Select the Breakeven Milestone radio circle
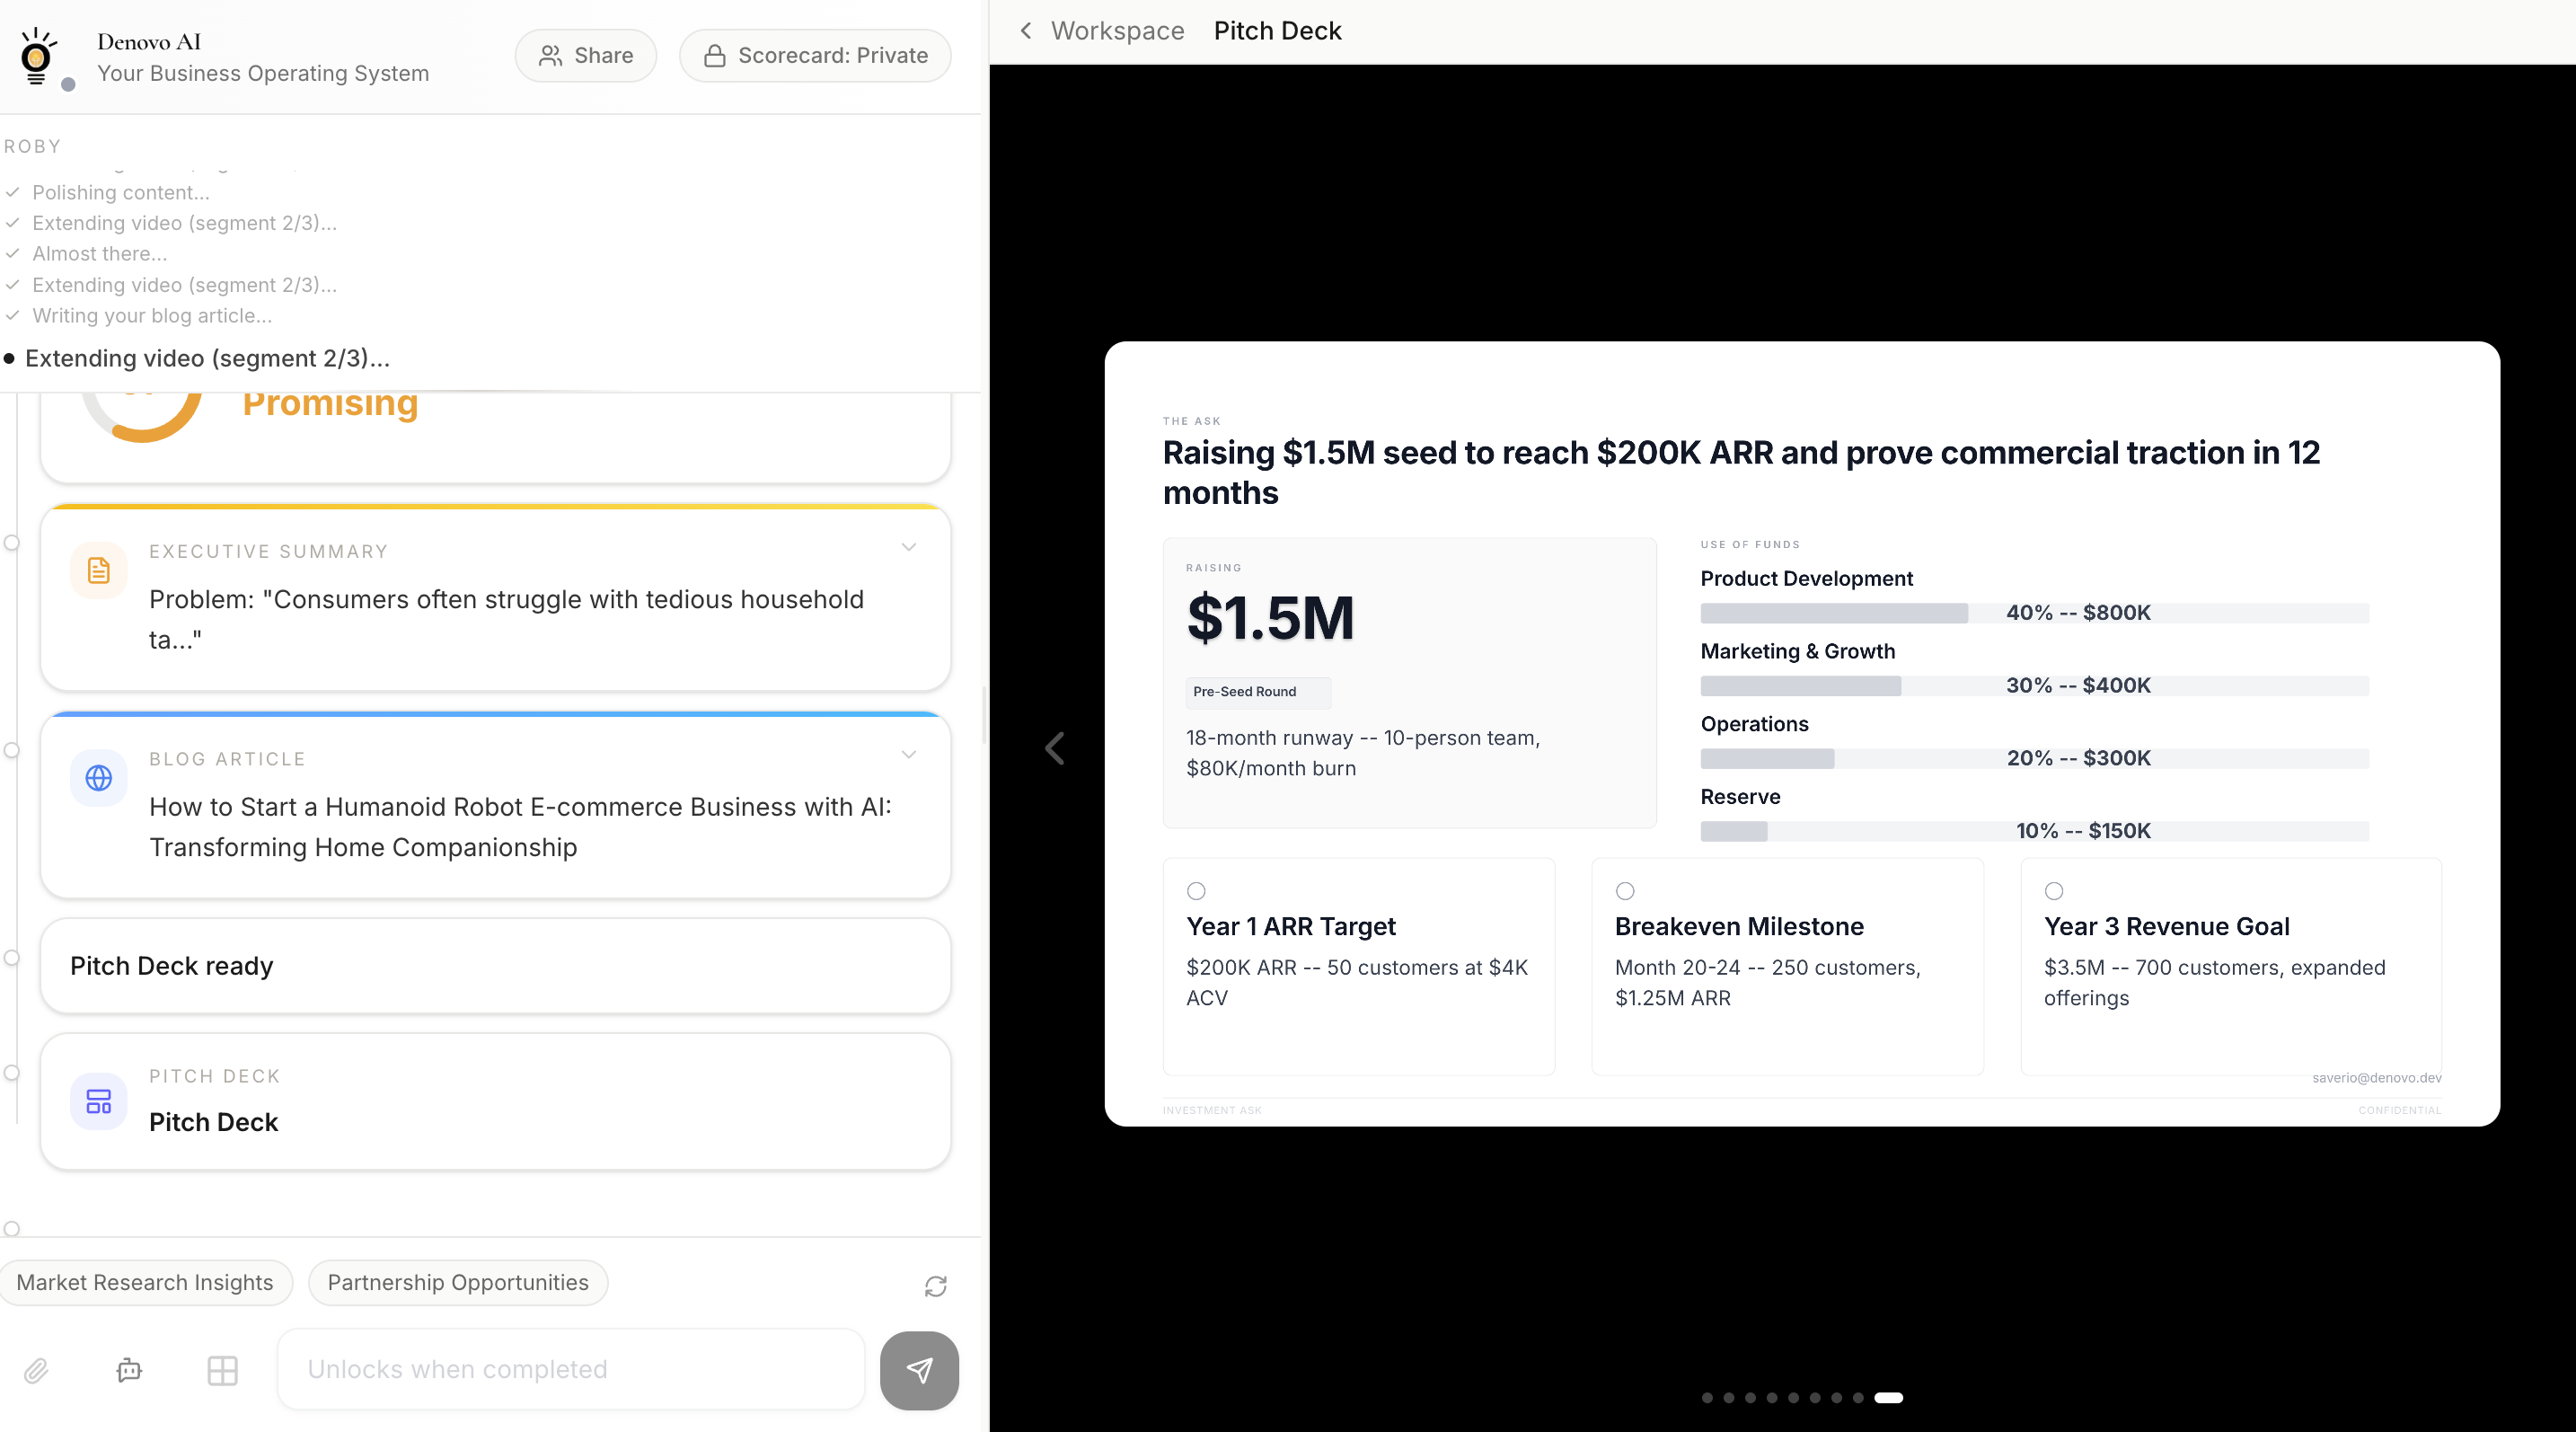Image resolution: width=2576 pixels, height=1432 pixels. (x=1625, y=890)
